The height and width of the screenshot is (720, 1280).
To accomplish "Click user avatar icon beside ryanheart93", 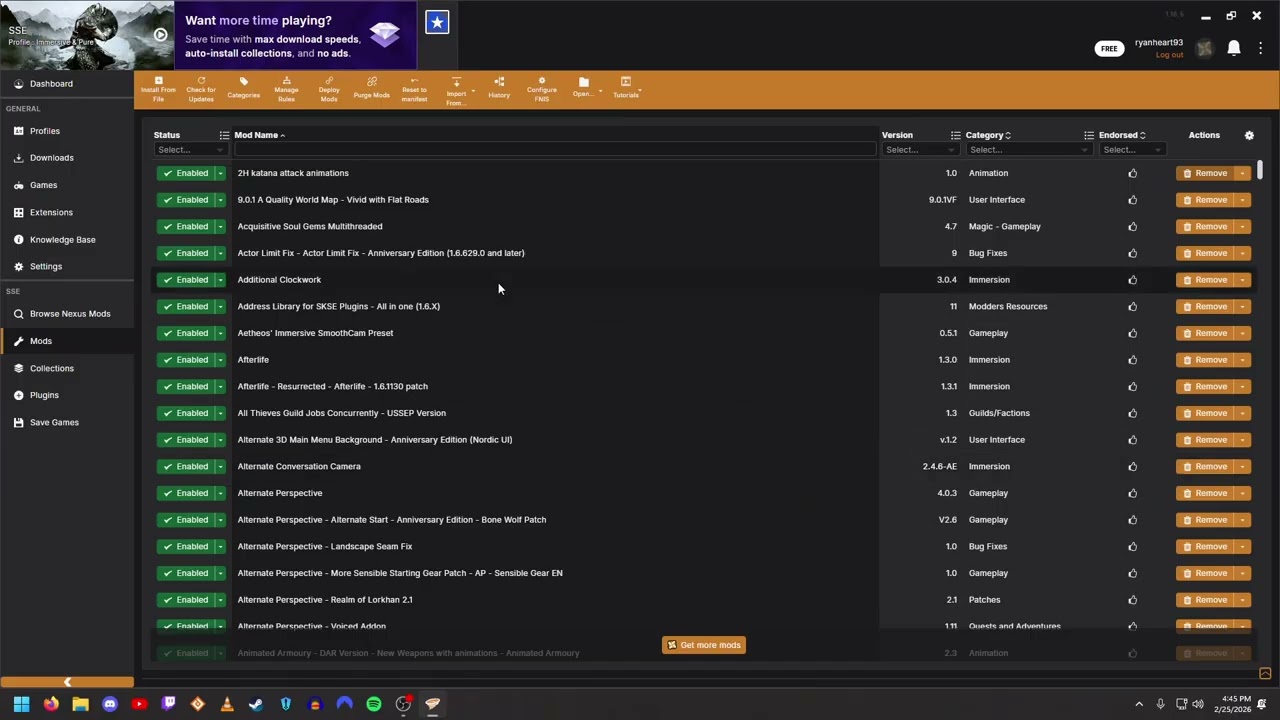I will point(1204,48).
